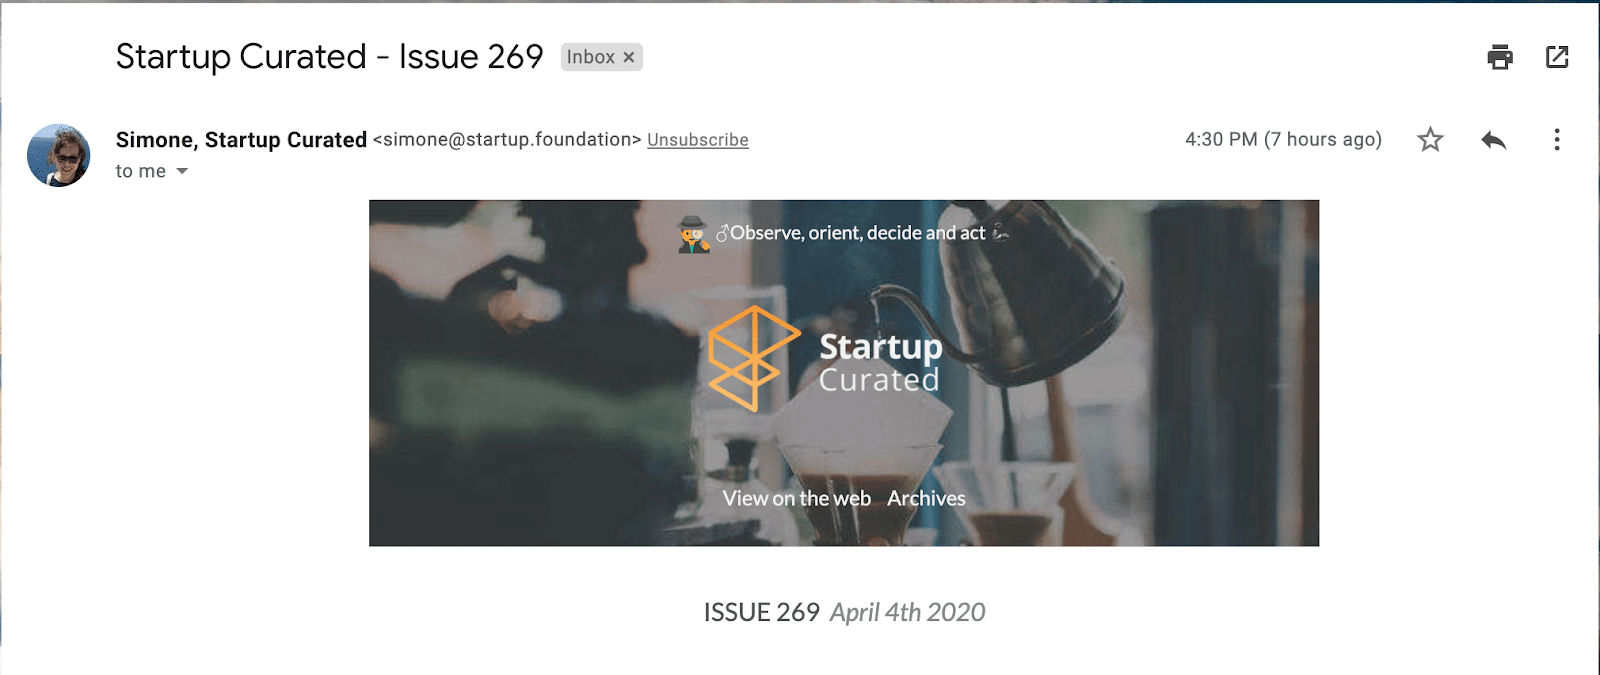Remove the Inbox label with the x
This screenshot has height=675, width=1600.
click(x=629, y=58)
